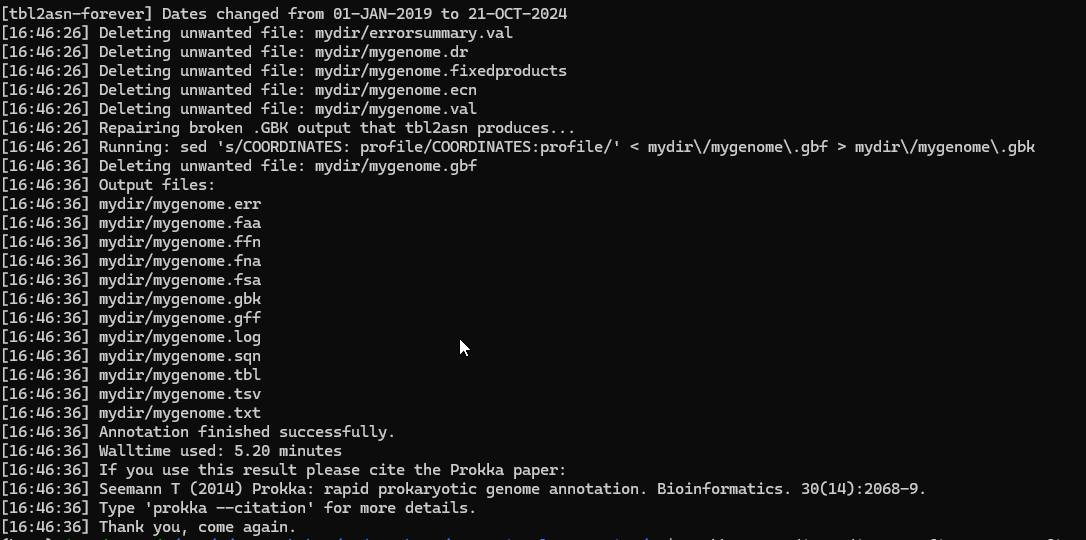The height and width of the screenshot is (540, 1086).
Task: Click the mydir/mygenome.fsa file path
Action: tap(180, 280)
